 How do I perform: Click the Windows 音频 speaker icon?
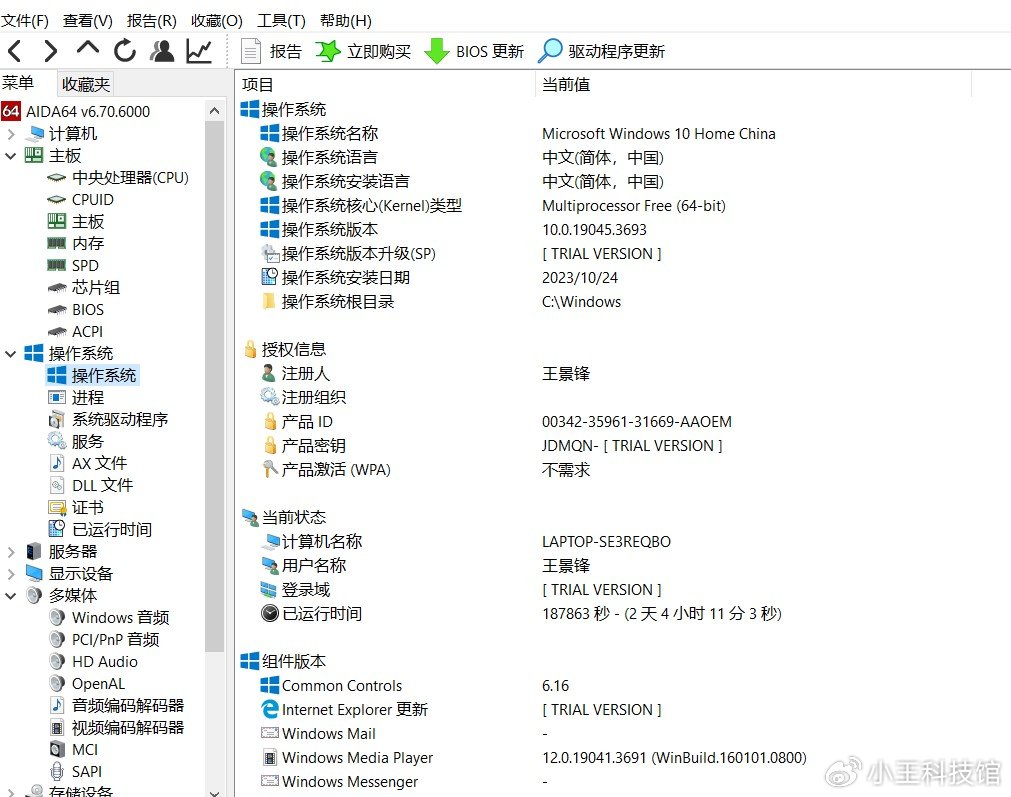click(x=57, y=618)
